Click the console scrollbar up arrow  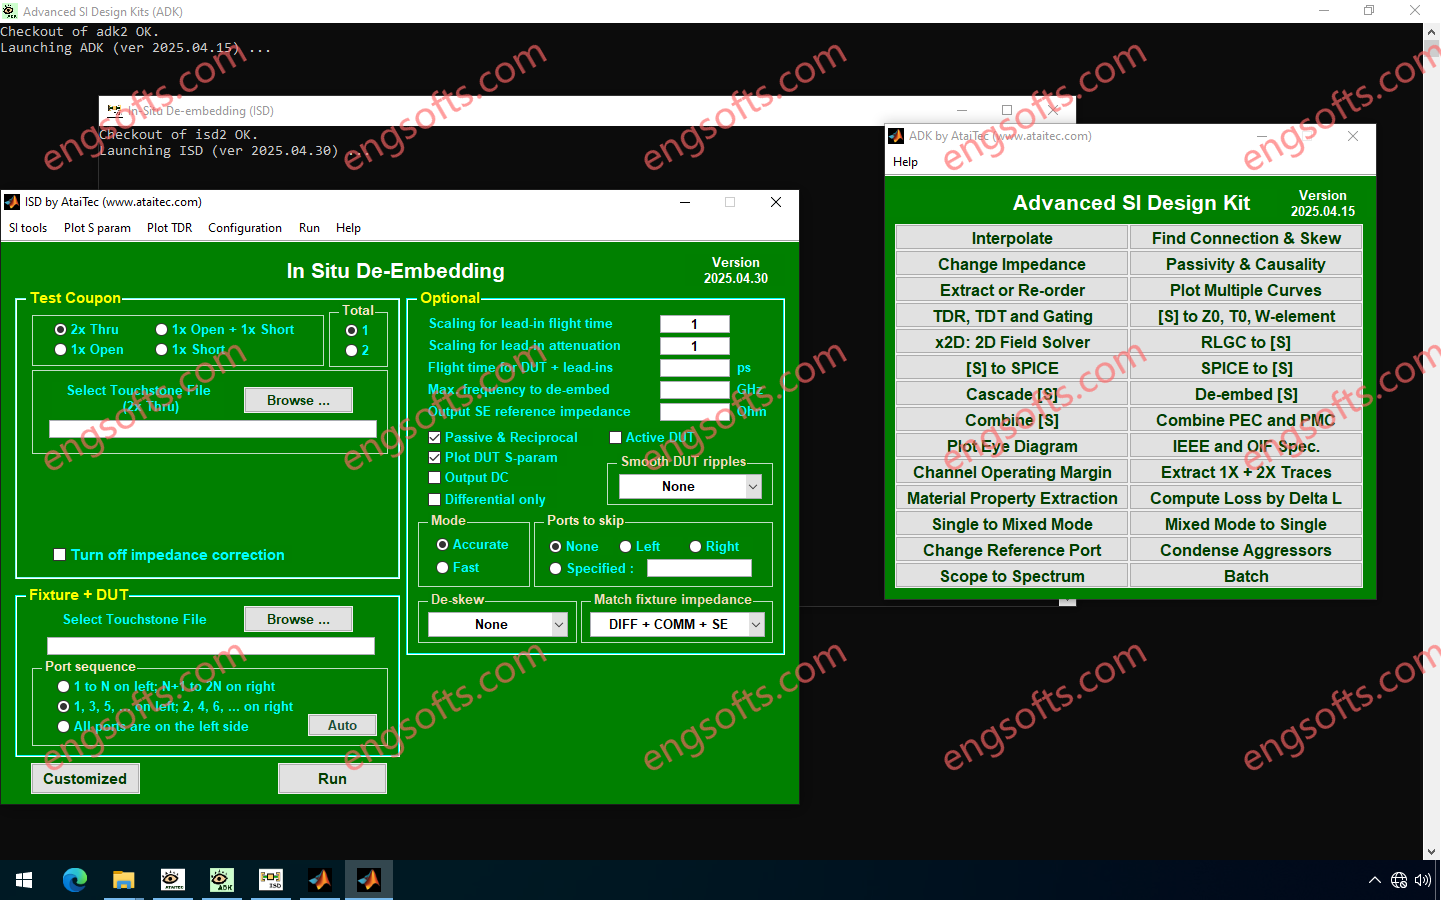pos(1431,32)
